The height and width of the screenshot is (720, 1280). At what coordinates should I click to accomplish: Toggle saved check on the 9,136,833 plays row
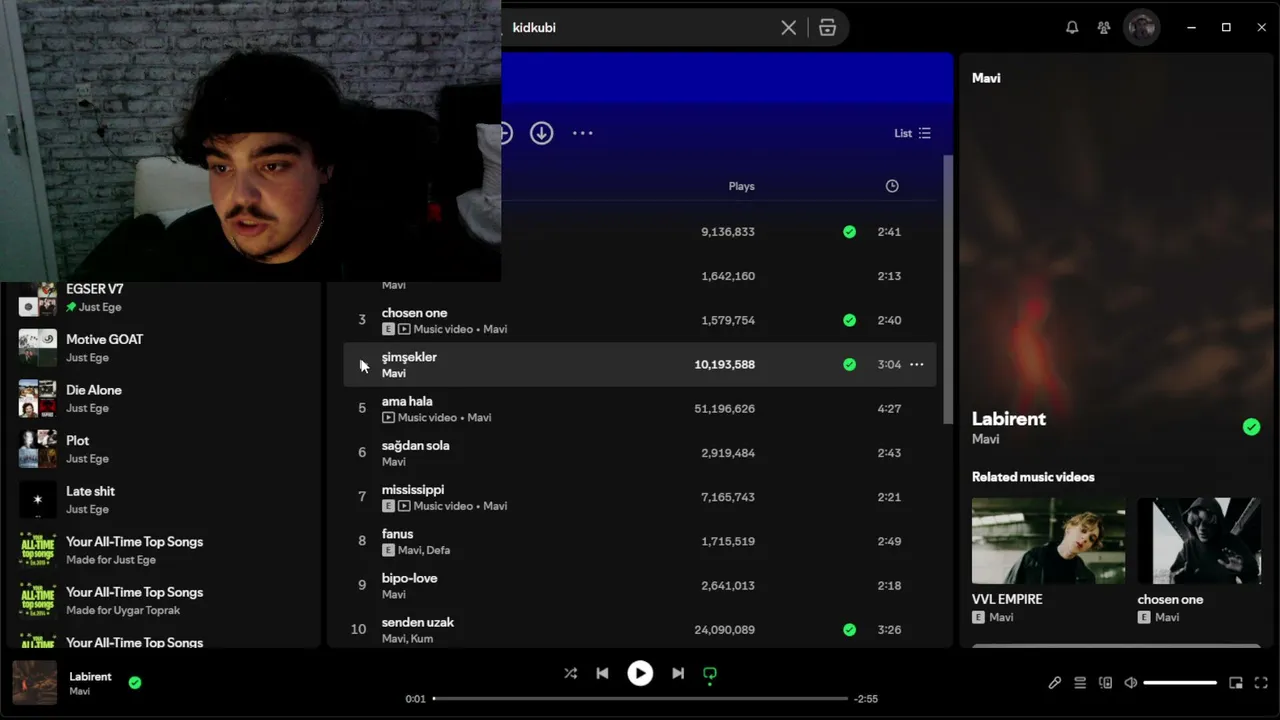pyautogui.click(x=849, y=232)
